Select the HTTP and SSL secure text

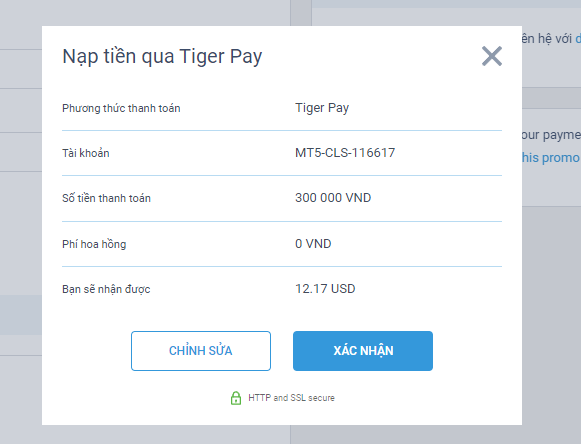point(291,398)
